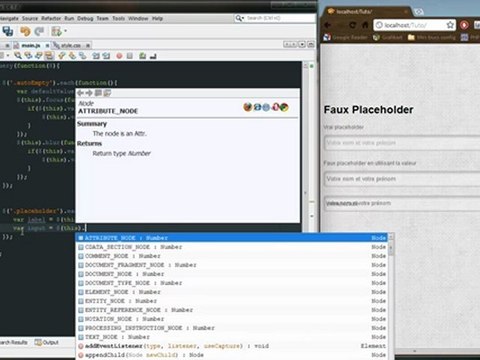Open the Run menu
Viewport: 480px width, 360px height.
coord(69,18)
